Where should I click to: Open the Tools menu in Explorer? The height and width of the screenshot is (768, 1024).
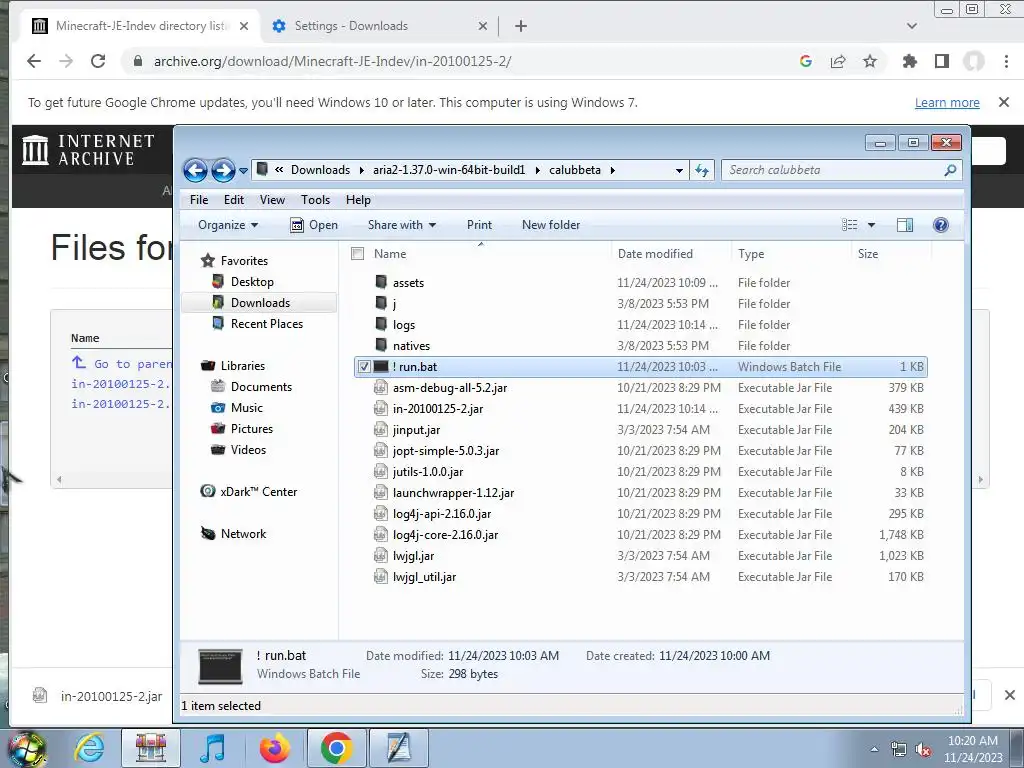coord(315,200)
